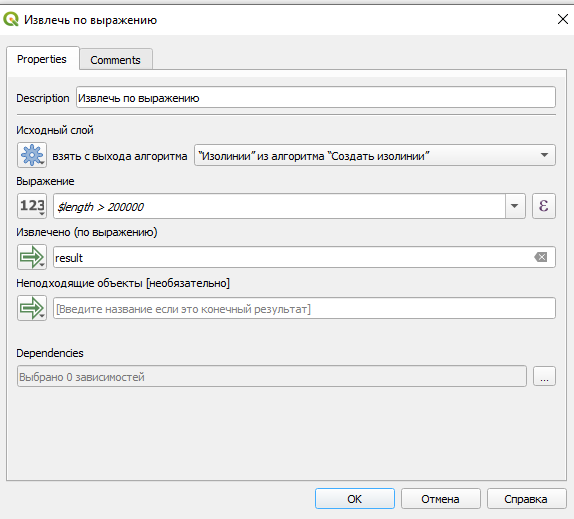The width and height of the screenshot is (574, 519).
Task: Confirm dialog with OK button
Action: pos(355,499)
